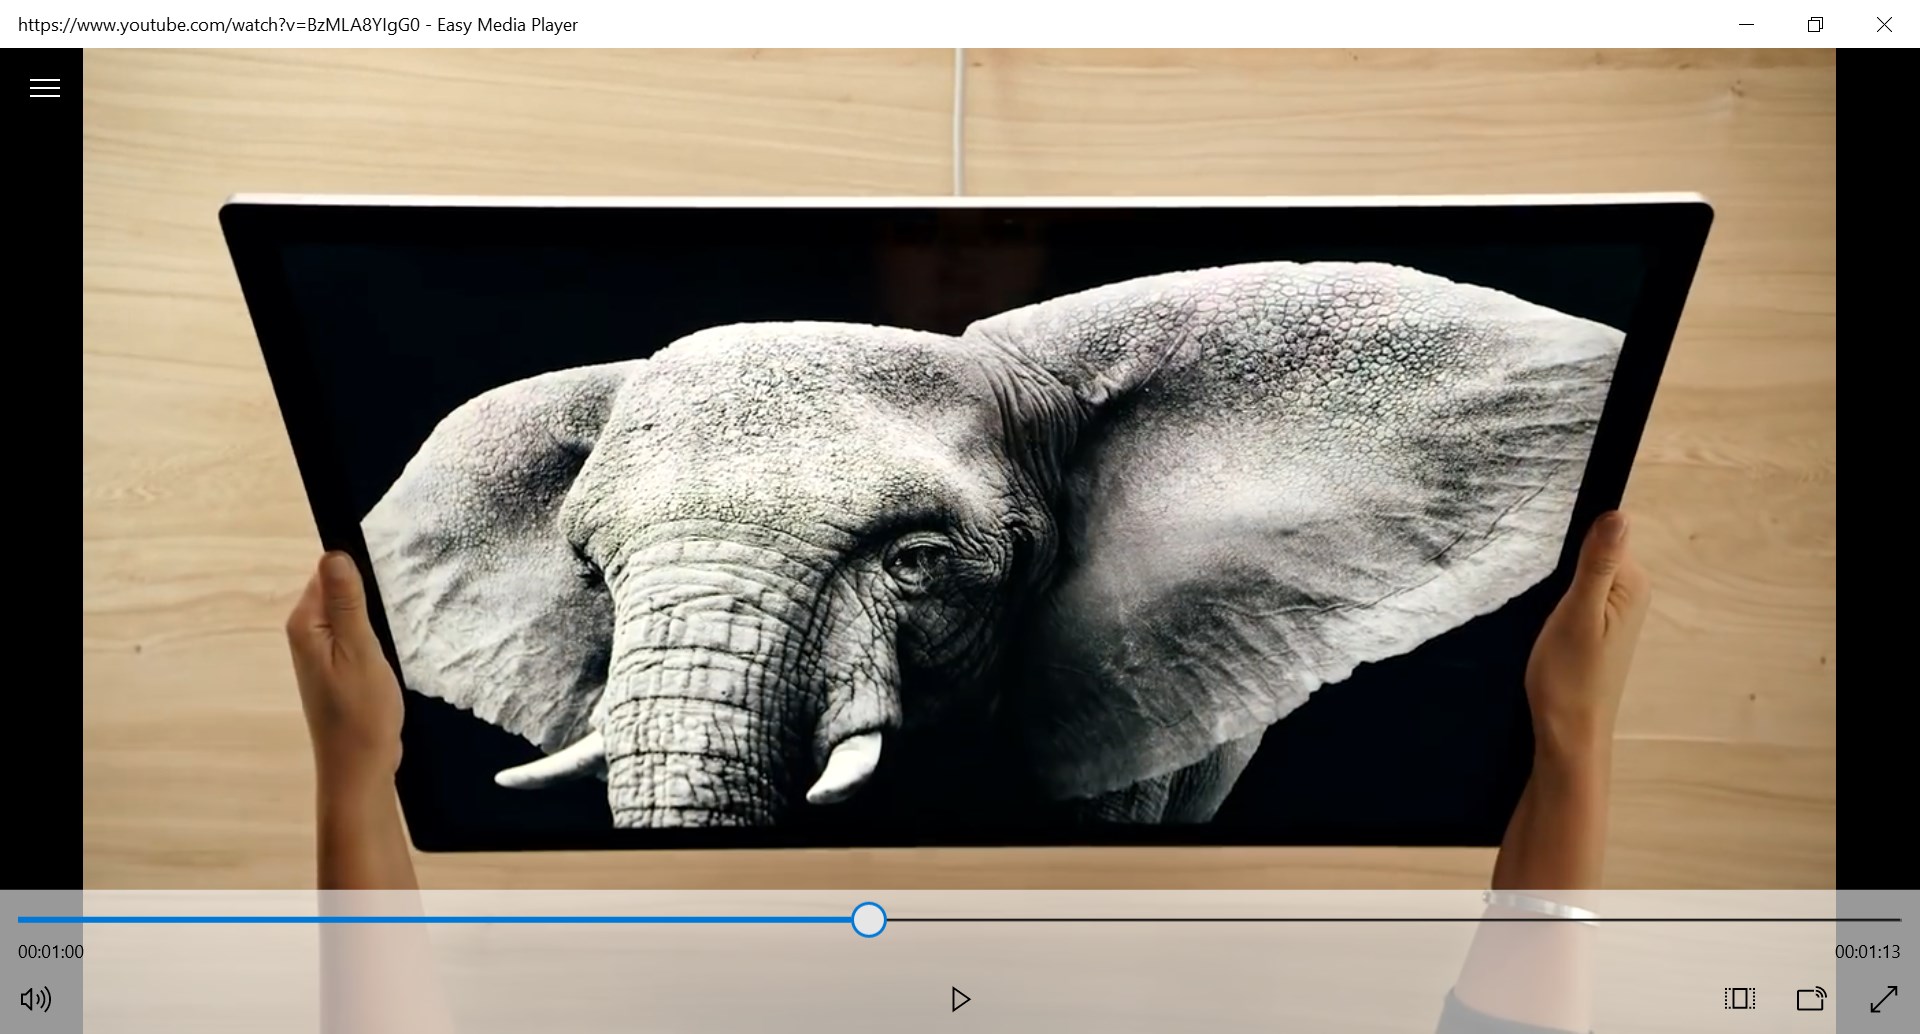Viewport: 1920px width, 1034px height.
Task: Click the elapsed time 00:01:00 label
Action: click(x=50, y=951)
